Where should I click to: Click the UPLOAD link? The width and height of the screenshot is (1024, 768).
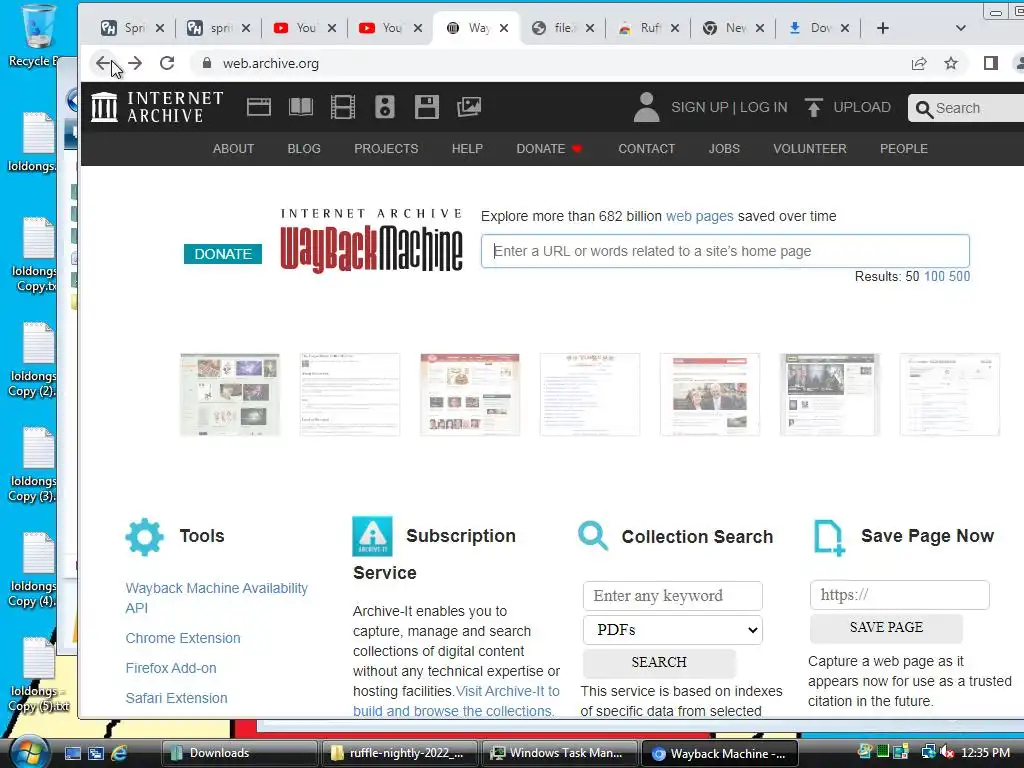click(861, 107)
